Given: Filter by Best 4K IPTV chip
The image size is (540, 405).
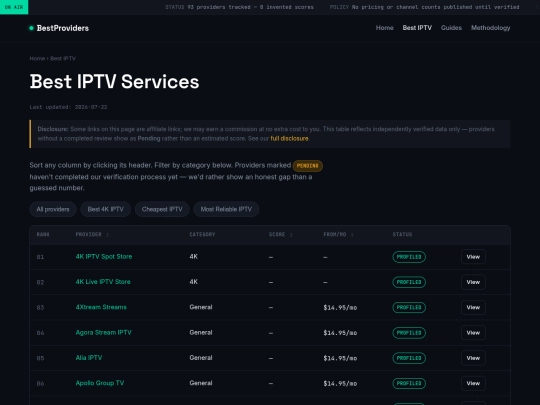Looking at the screenshot, I should [x=105, y=209].
